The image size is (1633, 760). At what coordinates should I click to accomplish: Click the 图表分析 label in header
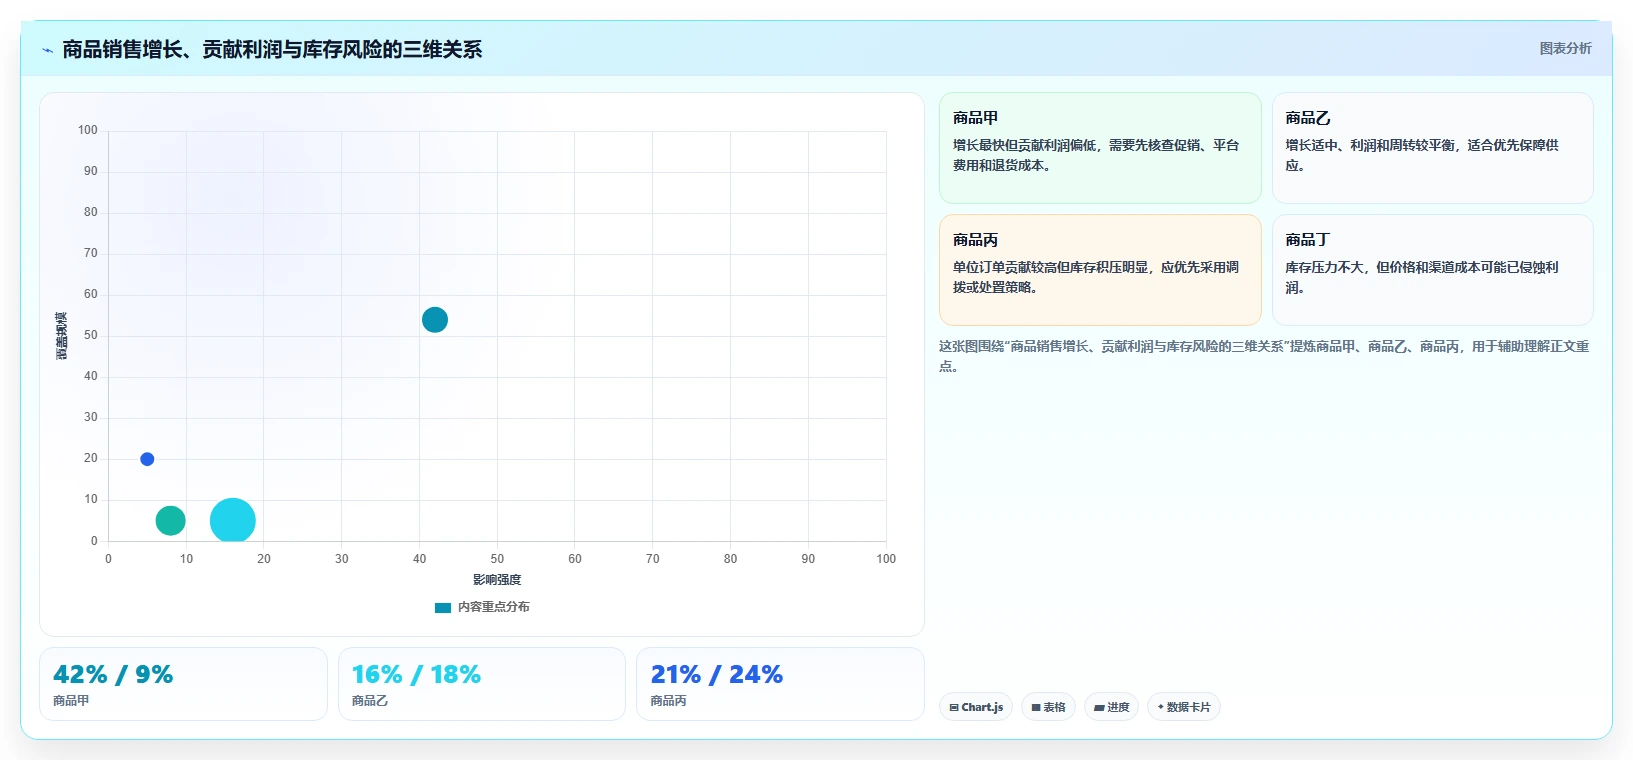point(1565,48)
